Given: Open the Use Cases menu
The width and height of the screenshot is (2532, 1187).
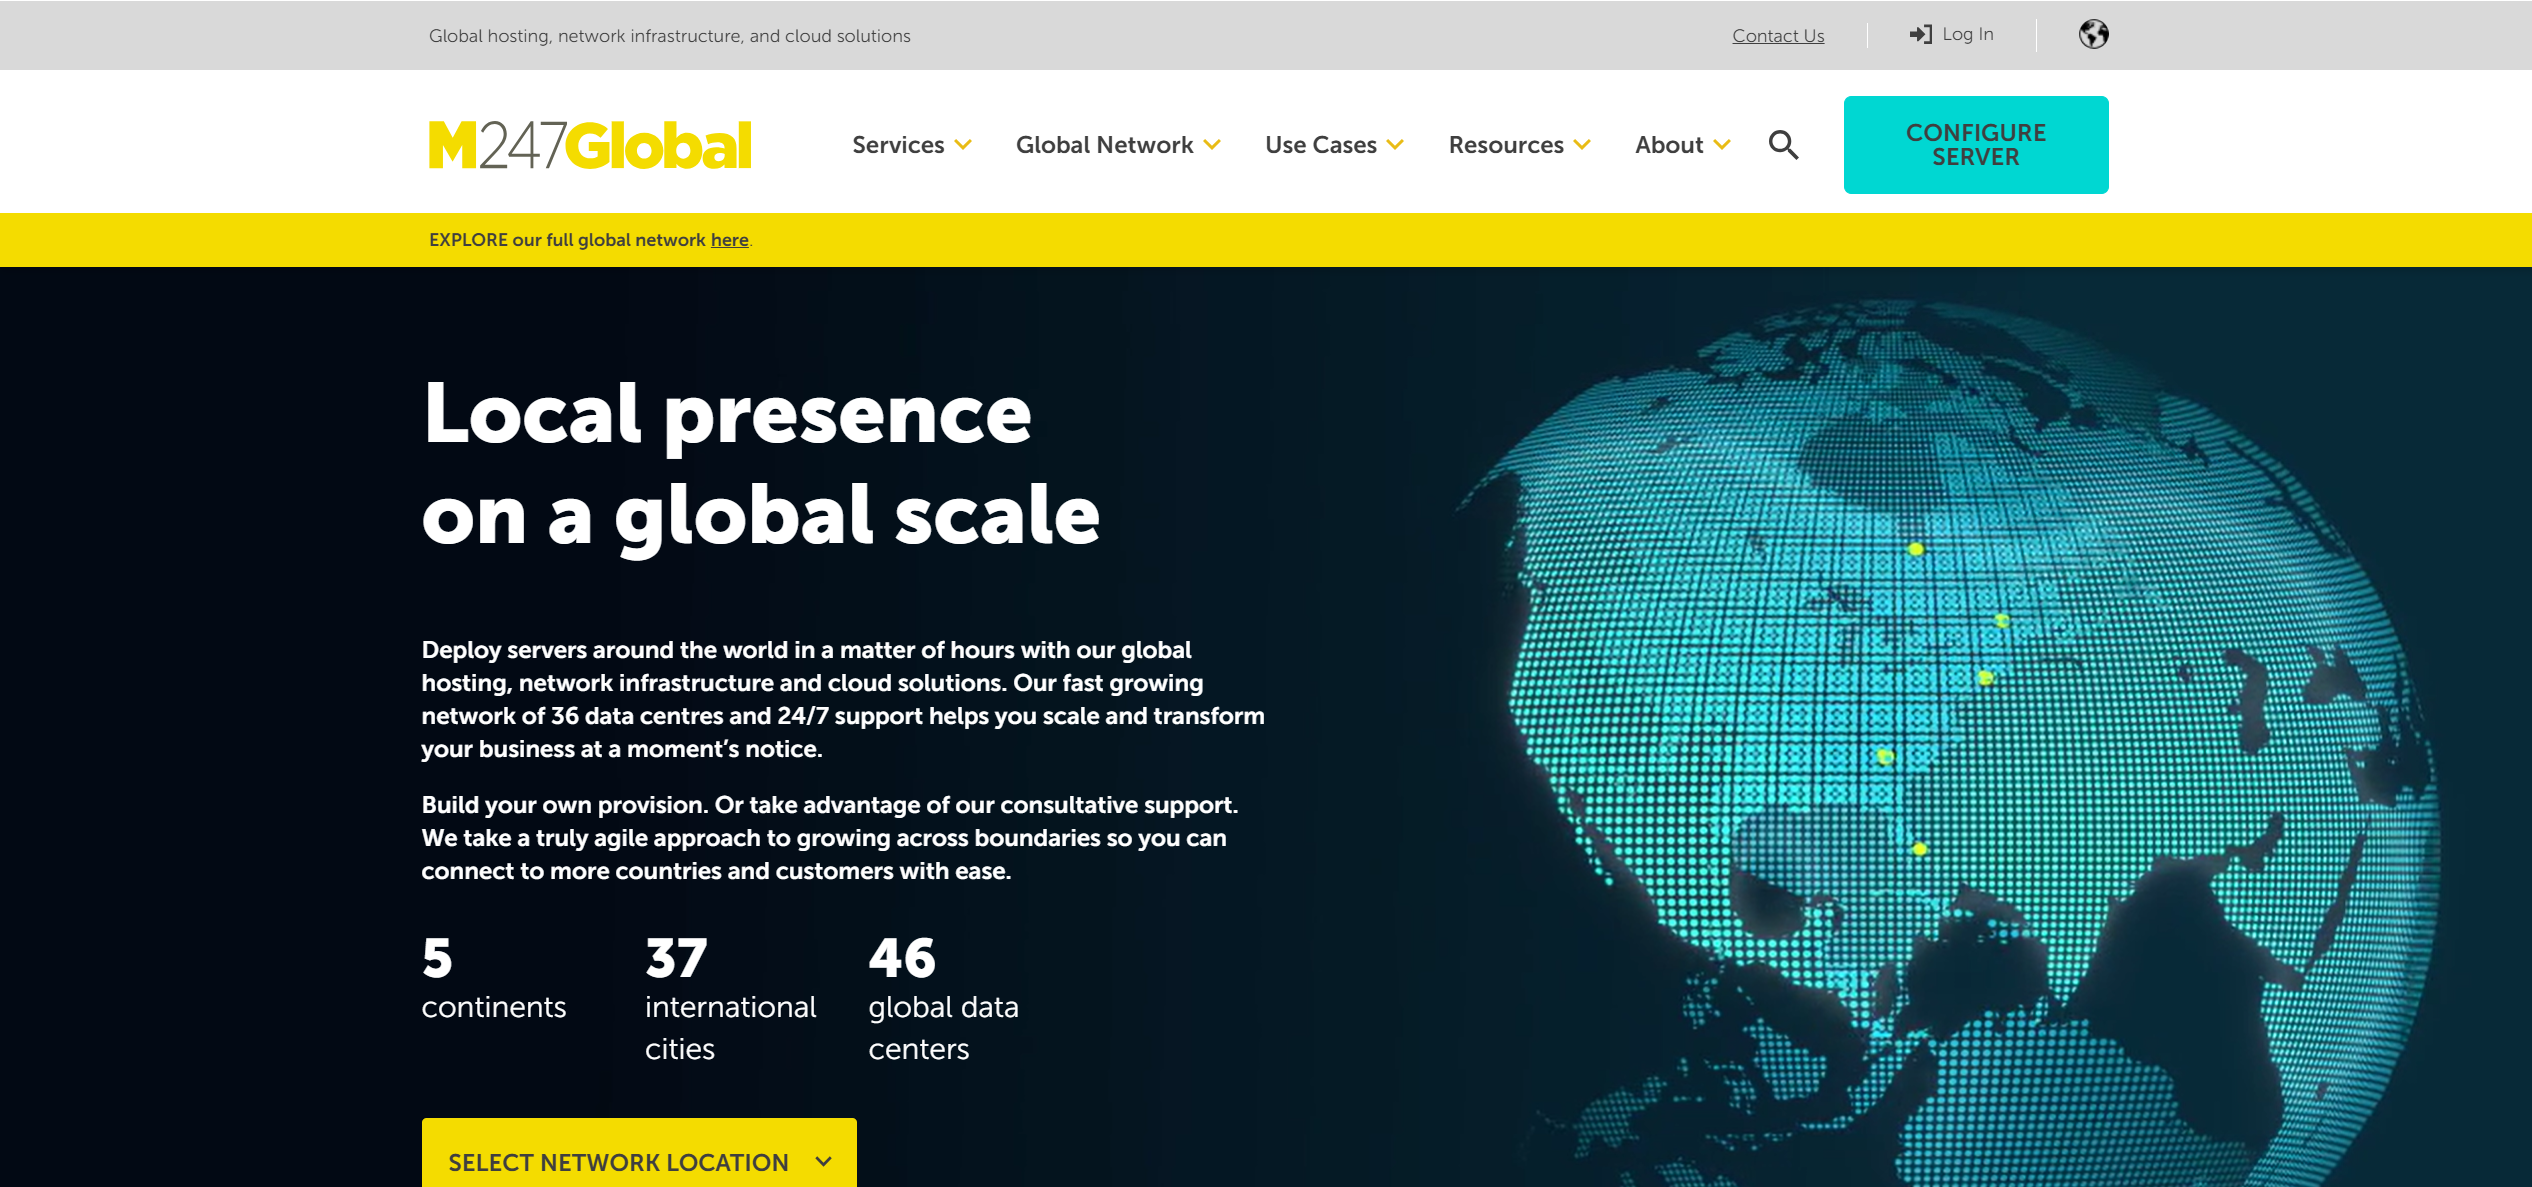Looking at the screenshot, I should 1321,145.
